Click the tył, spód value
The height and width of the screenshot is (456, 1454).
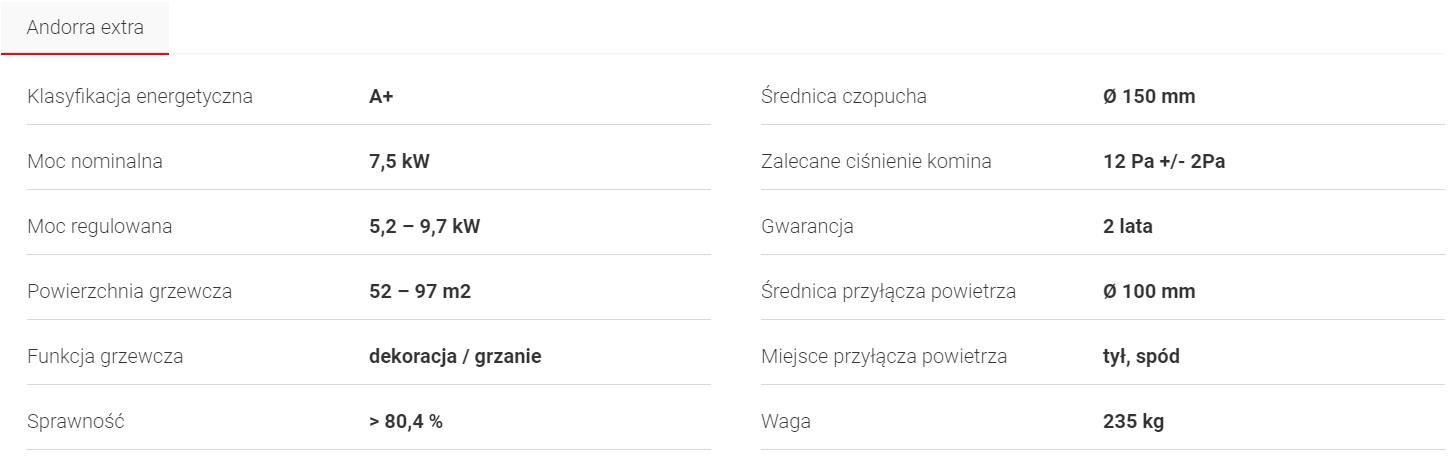[x=1141, y=356]
